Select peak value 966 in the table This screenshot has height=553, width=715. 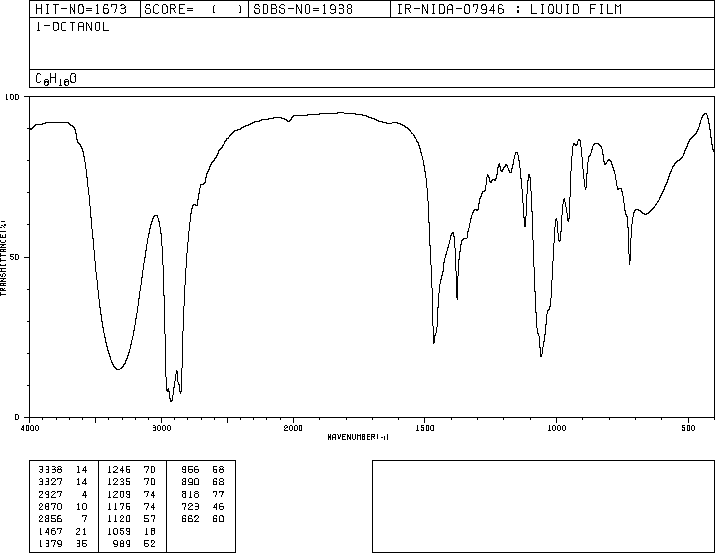pos(190,470)
